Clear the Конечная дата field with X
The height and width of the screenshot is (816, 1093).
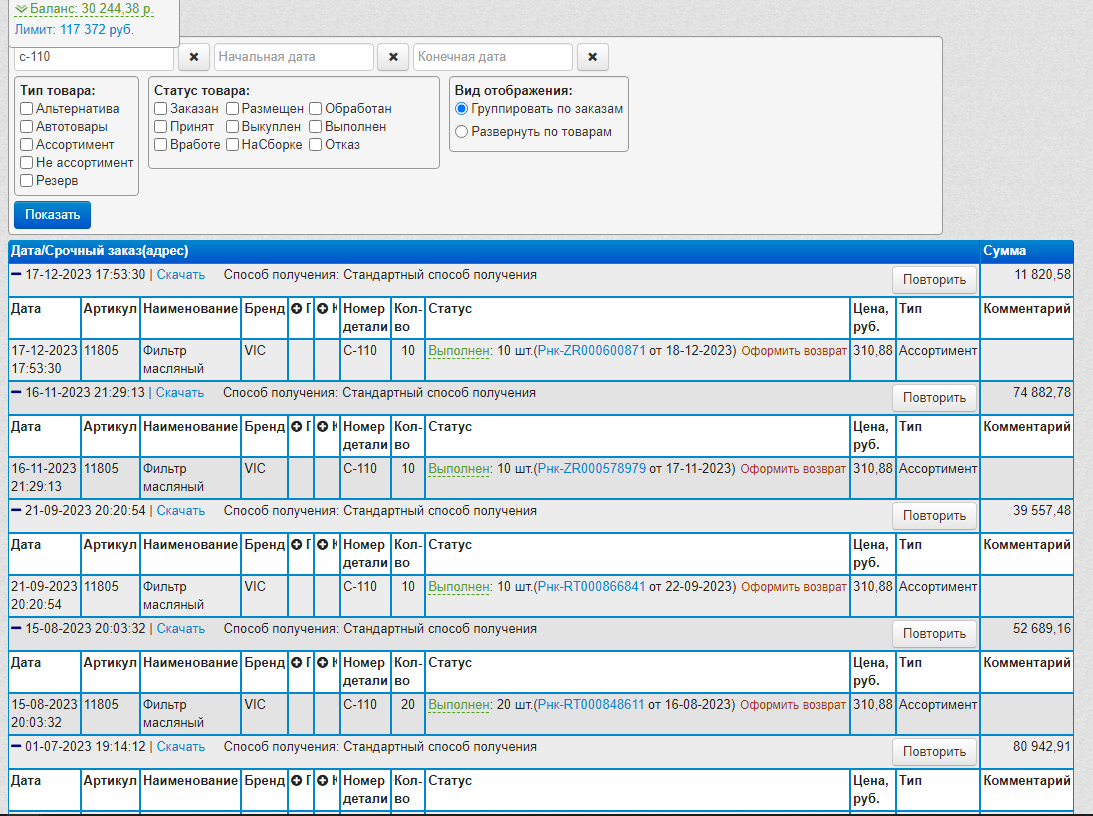[593, 57]
